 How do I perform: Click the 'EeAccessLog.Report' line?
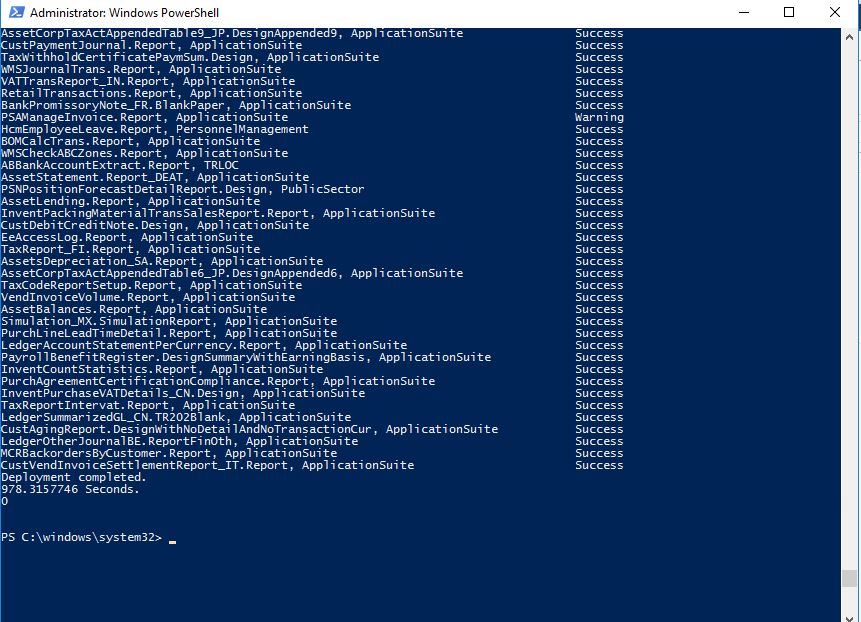click(x=127, y=237)
